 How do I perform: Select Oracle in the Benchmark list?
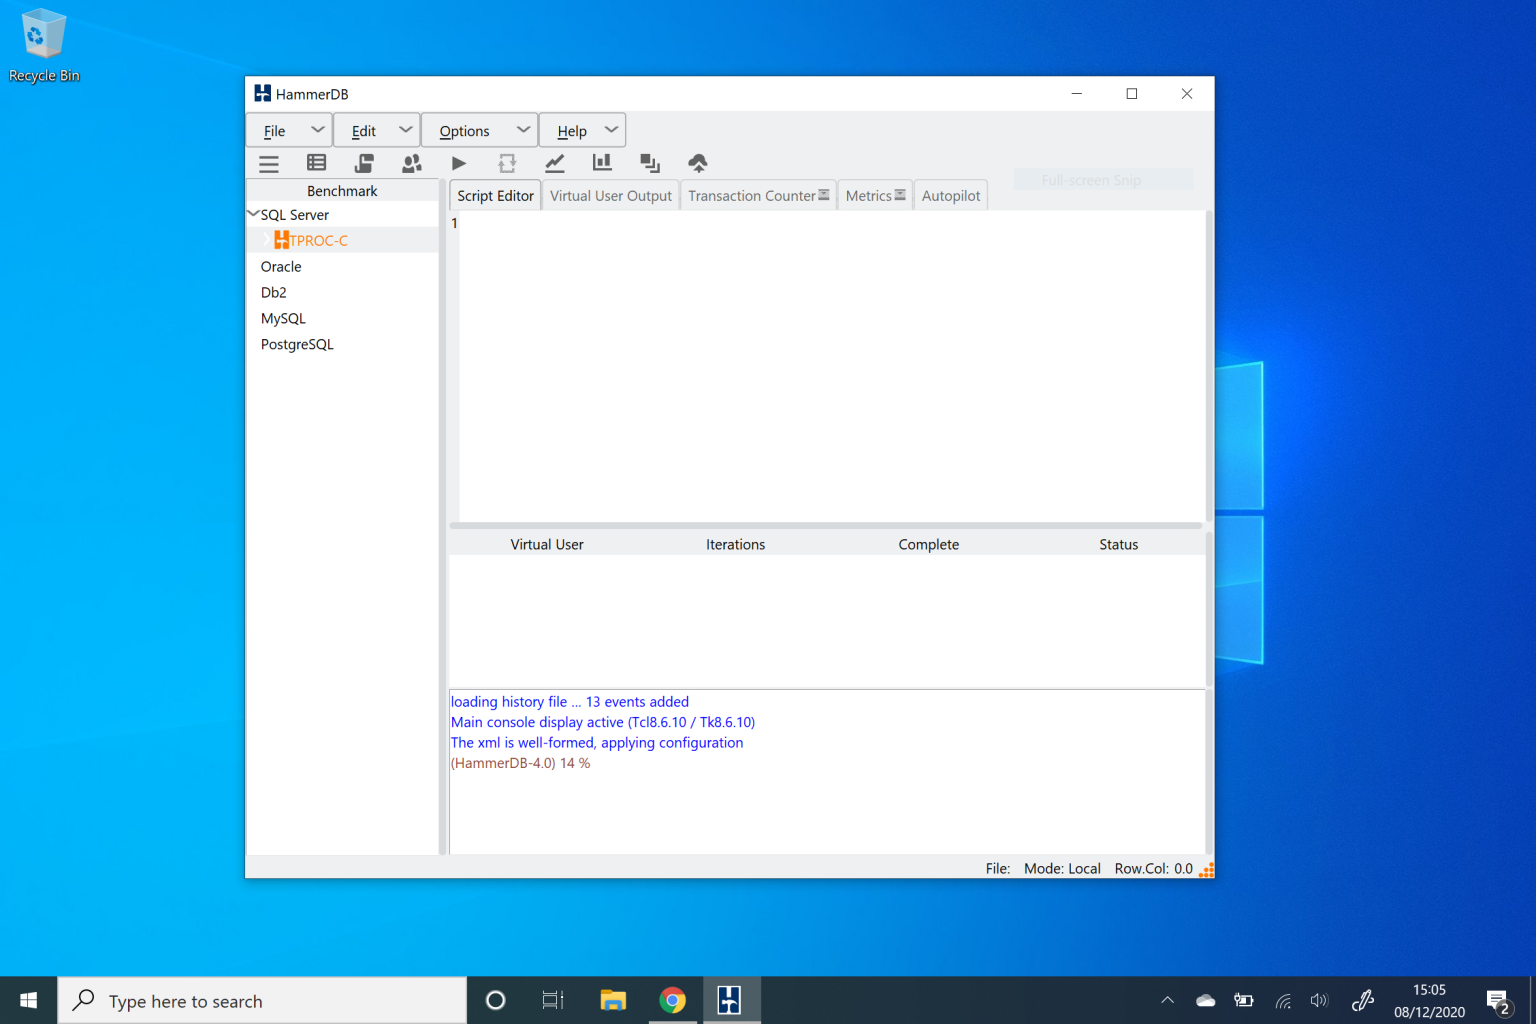pyautogui.click(x=281, y=267)
